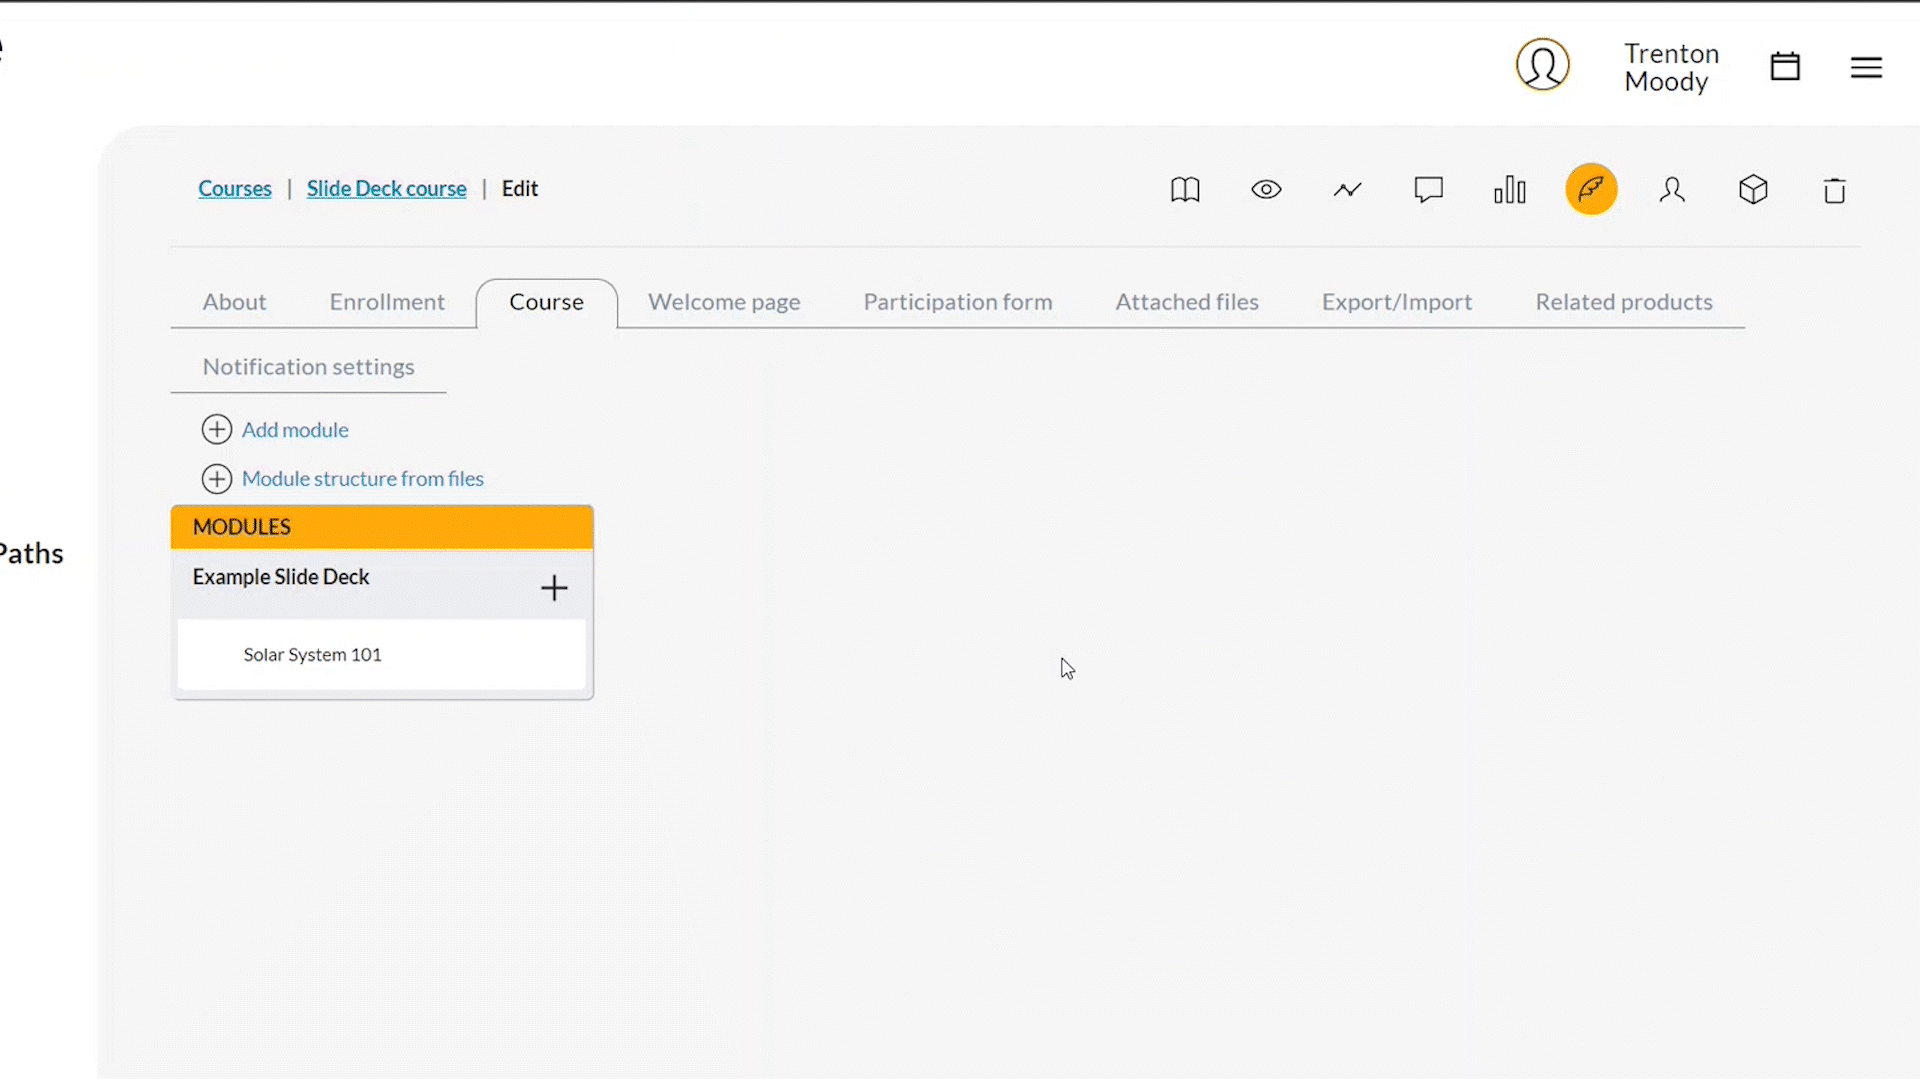This screenshot has height=1080, width=1920.
Task: Open the Slide Deck course breadcrumb
Action: click(x=386, y=189)
